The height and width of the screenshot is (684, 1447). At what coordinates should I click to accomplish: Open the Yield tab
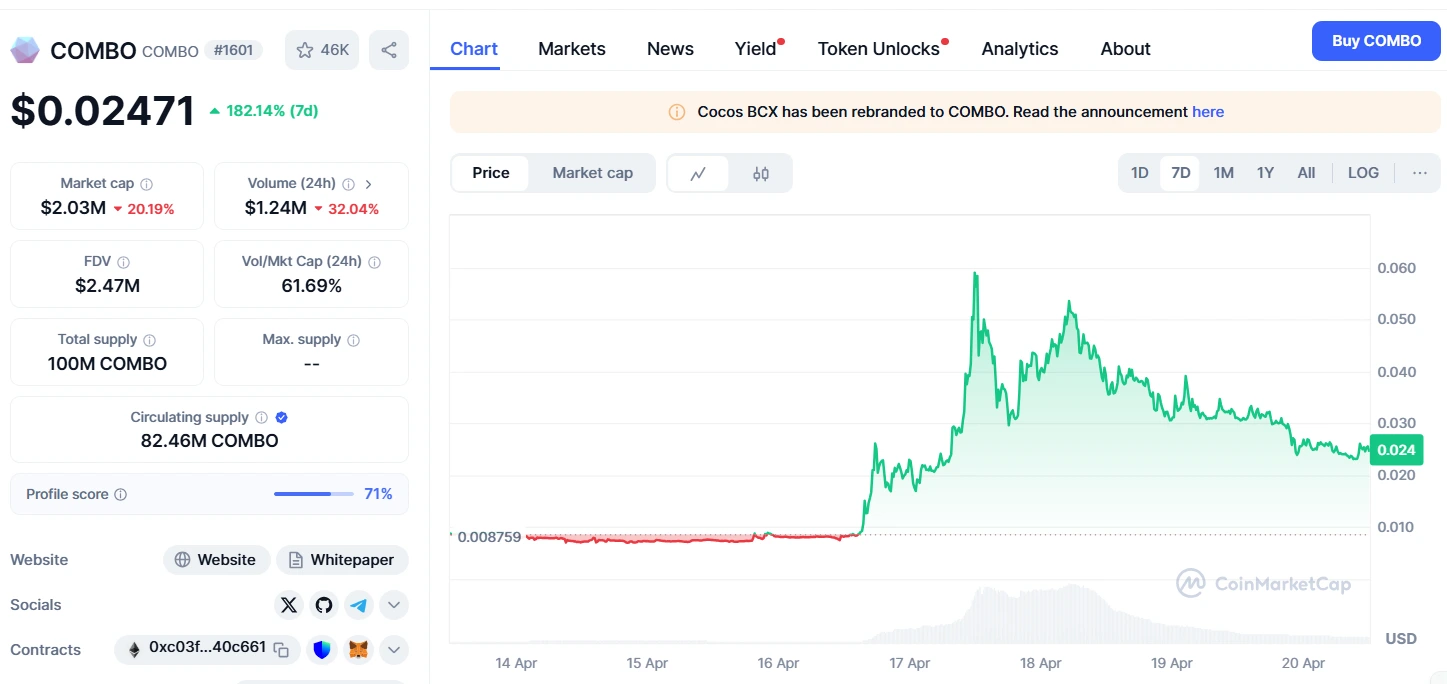point(756,49)
